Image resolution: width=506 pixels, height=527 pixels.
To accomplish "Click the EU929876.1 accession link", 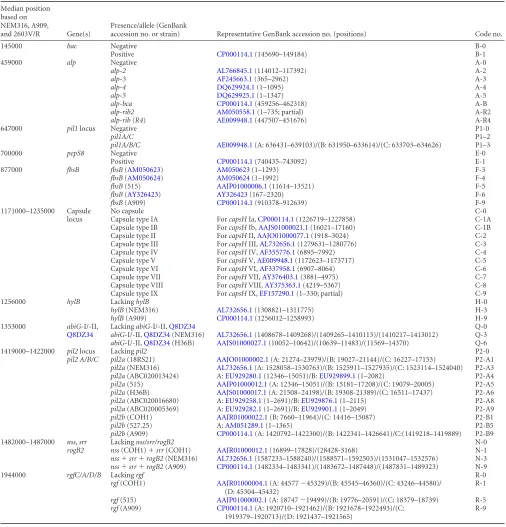I will (x=319, y=401).
